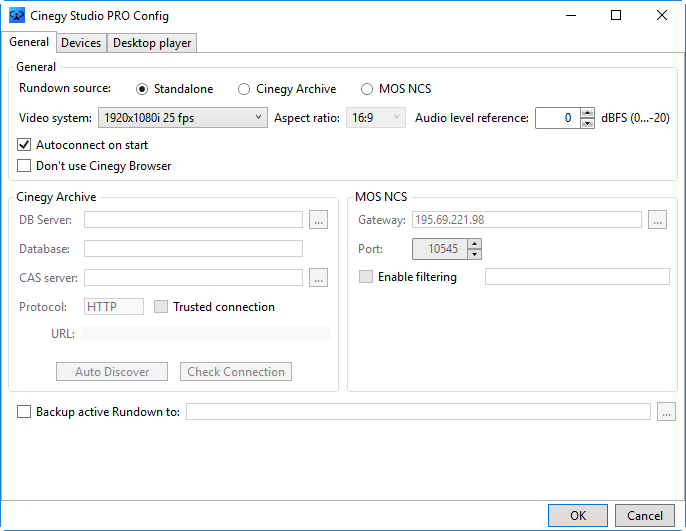This screenshot has width=686, height=531.
Task: Click the filtering text field
Action: click(x=577, y=276)
